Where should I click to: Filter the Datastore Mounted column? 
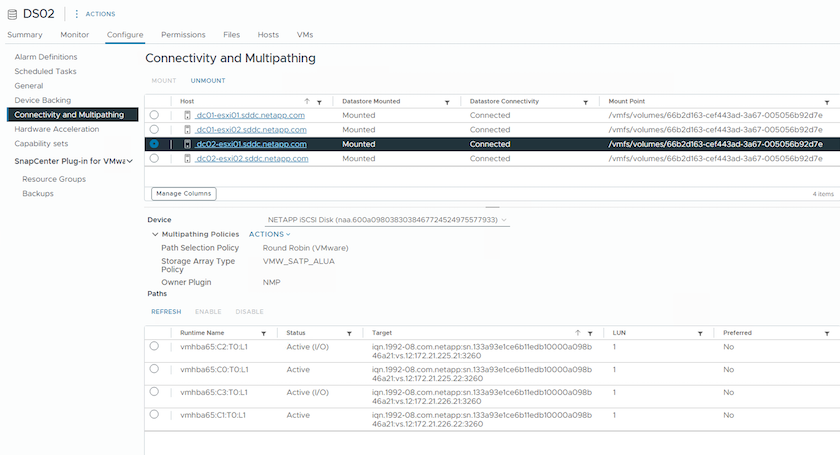(x=451, y=102)
